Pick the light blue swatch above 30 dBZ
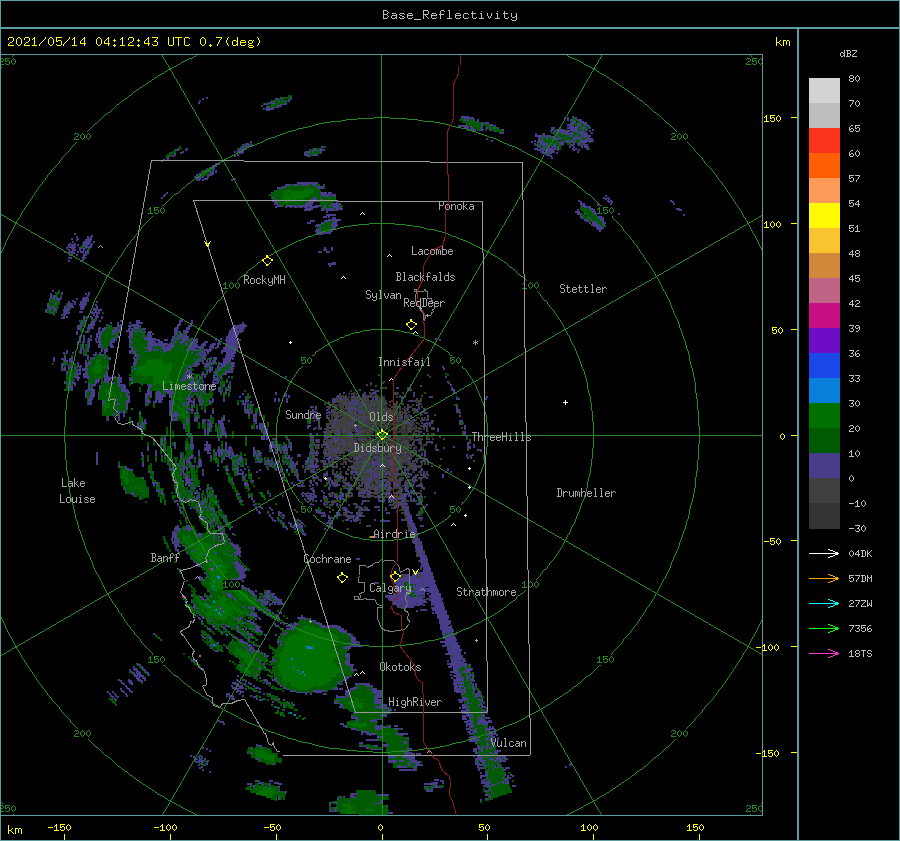Screen dimensions: 900x841 pyautogui.click(x=824, y=391)
